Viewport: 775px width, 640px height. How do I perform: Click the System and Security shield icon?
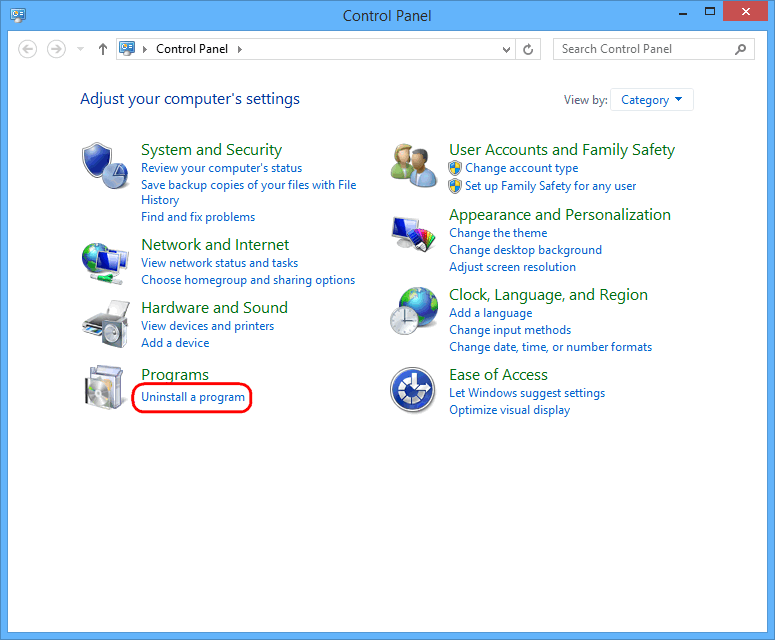click(105, 166)
